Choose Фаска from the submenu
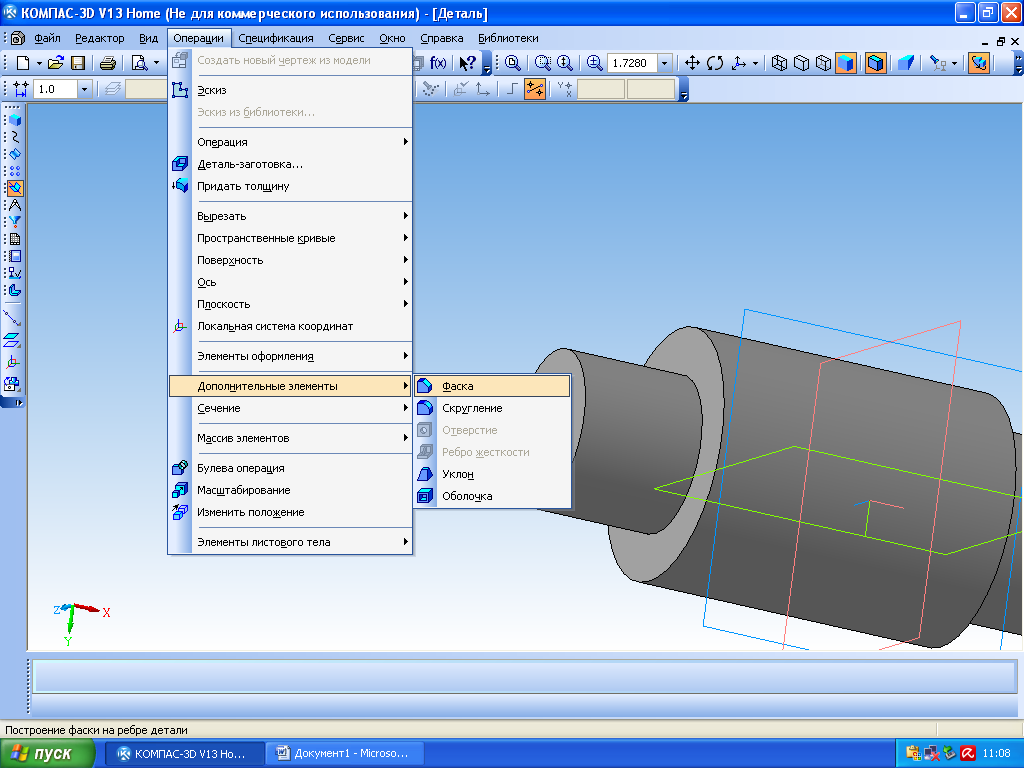The image size is (1024, 768). pos(492,386)
